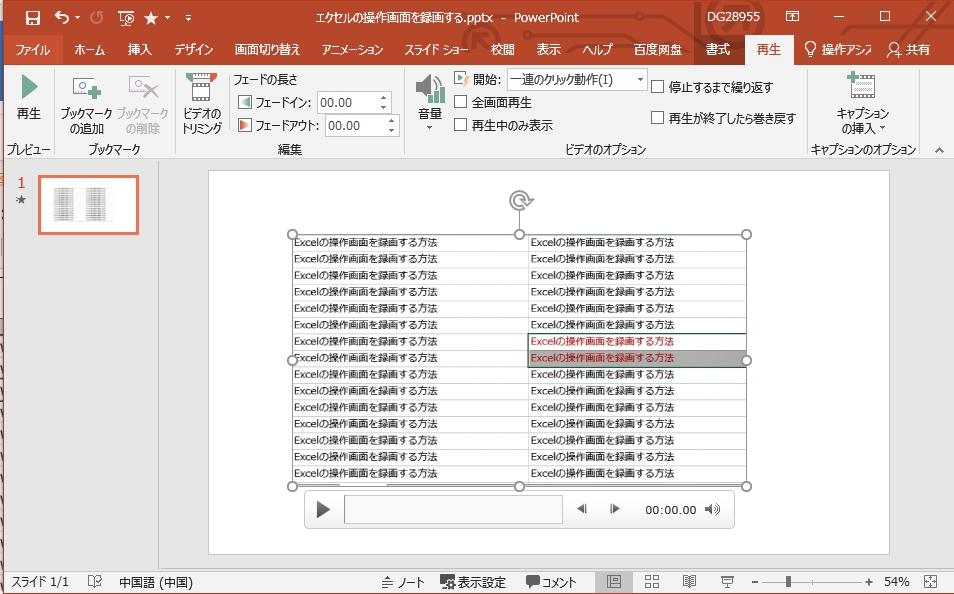Click the 共有 button
The width and height of the screenshot is (954, 594).
pos(917,47)
